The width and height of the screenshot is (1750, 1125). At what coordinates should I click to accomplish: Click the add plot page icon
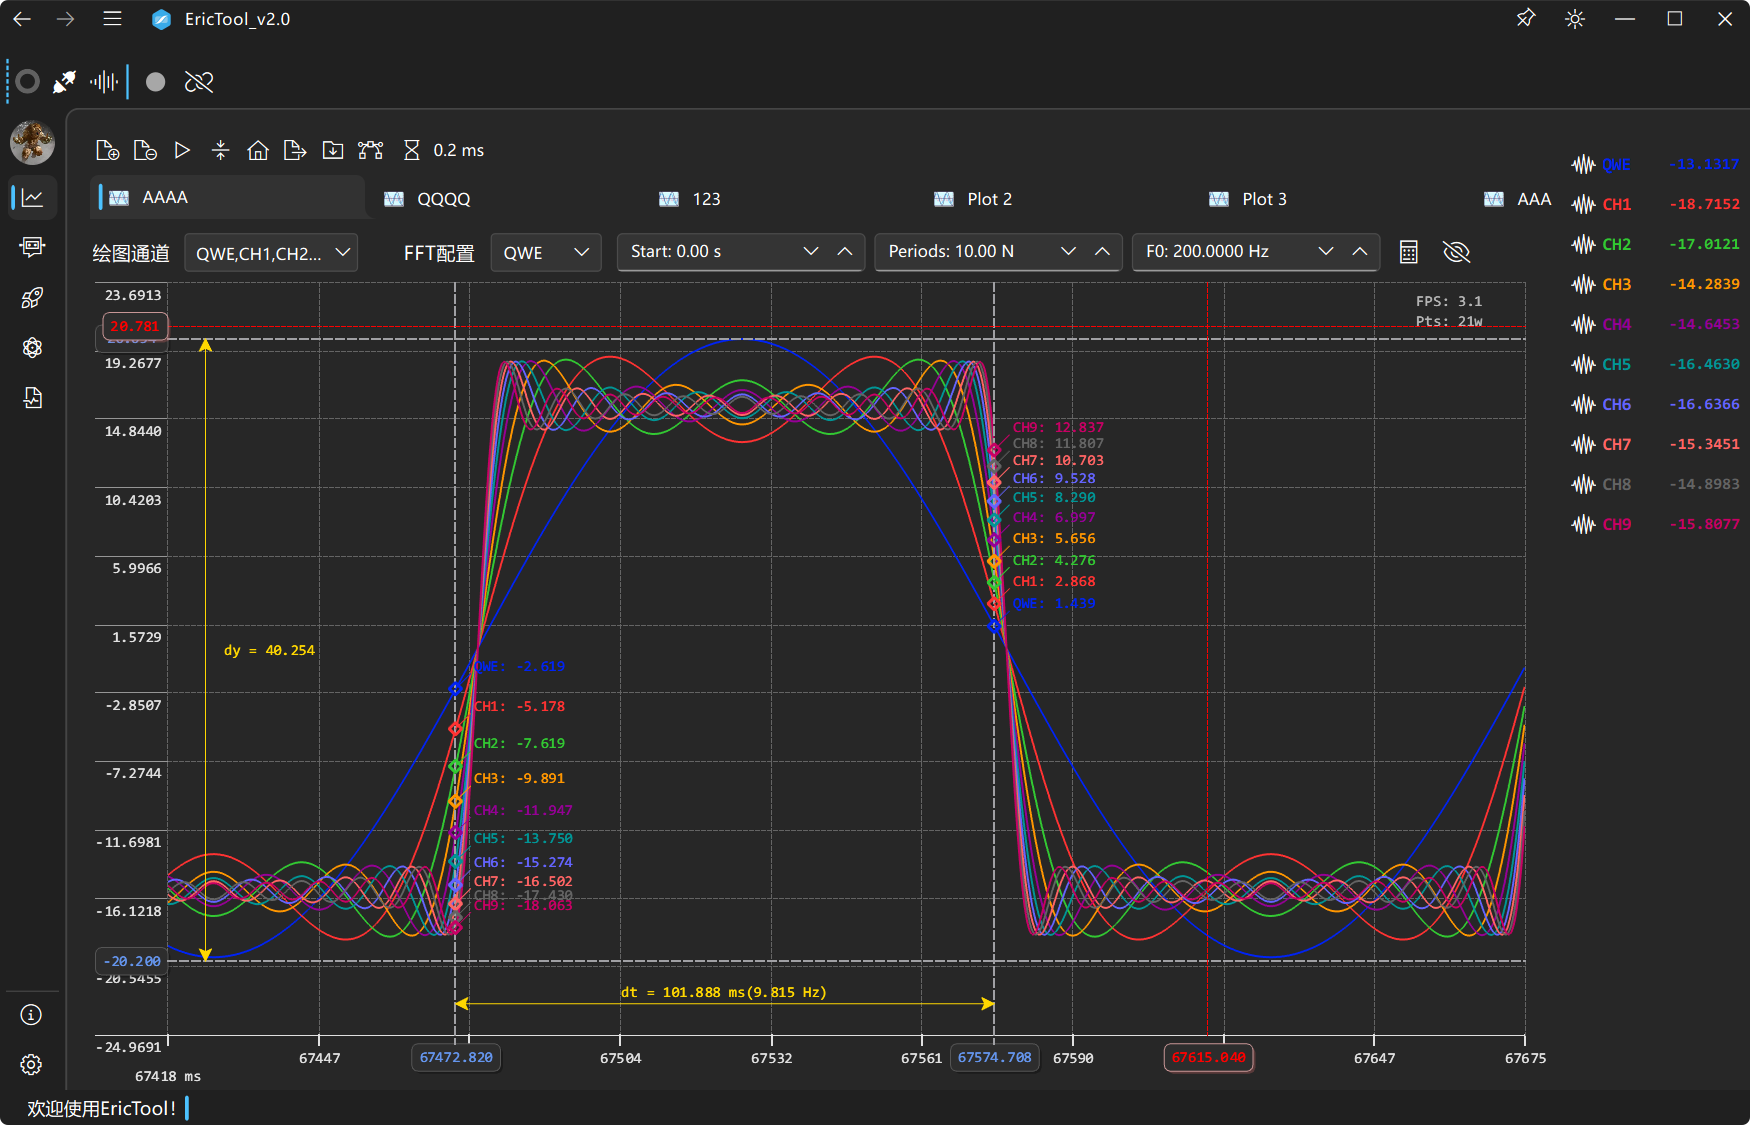point(107,150)
